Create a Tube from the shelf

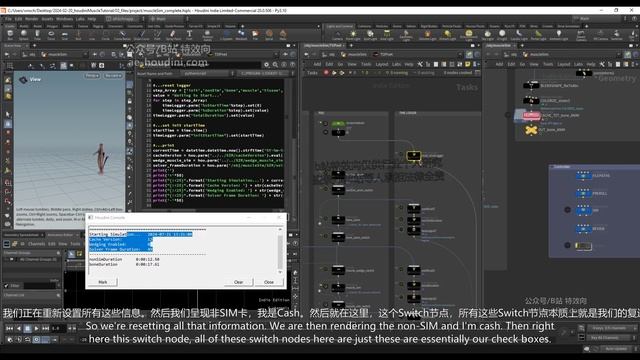[x=38, y=35]
